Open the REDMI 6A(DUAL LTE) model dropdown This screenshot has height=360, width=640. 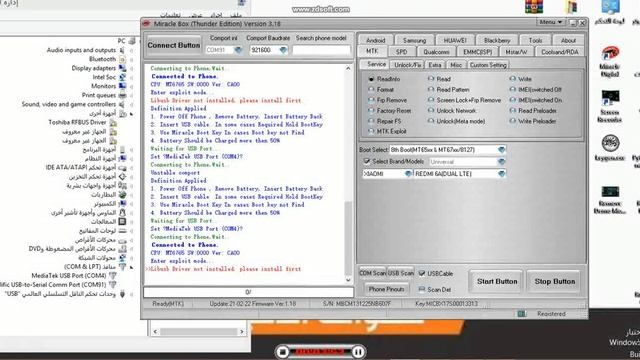(502, 174)
